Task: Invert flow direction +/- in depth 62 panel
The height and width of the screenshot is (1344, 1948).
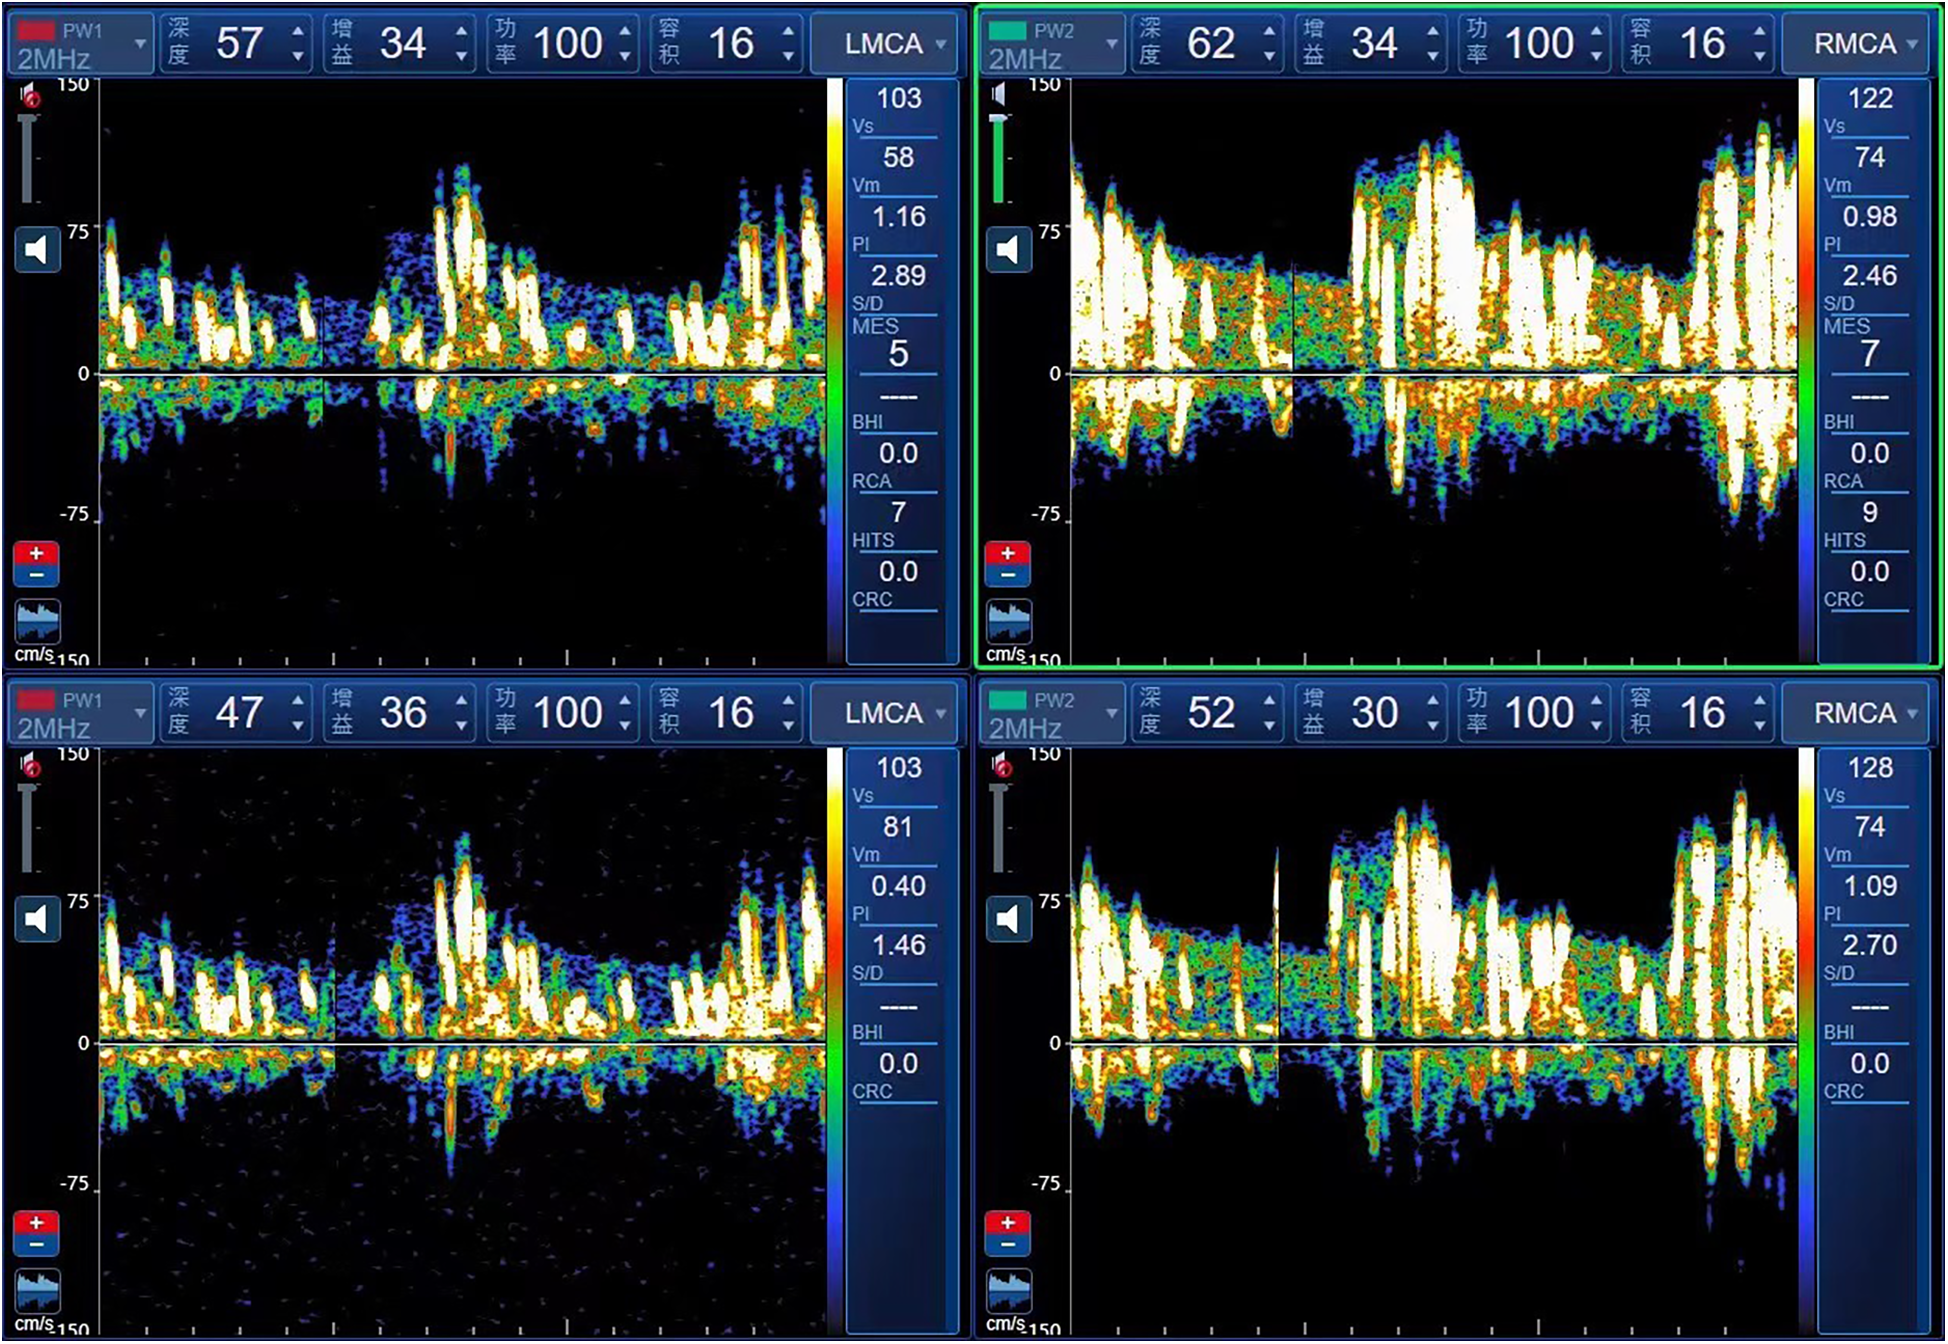Action: [x=1008, y=564]
